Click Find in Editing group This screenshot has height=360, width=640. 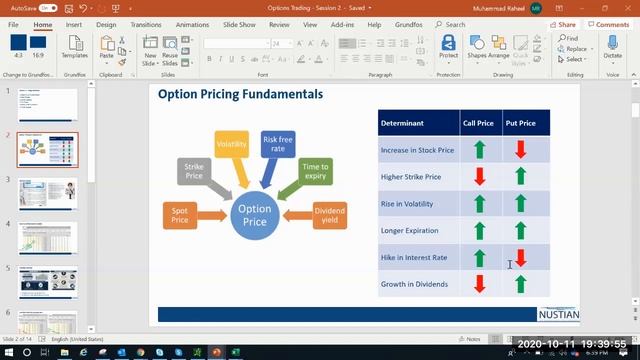568,38
